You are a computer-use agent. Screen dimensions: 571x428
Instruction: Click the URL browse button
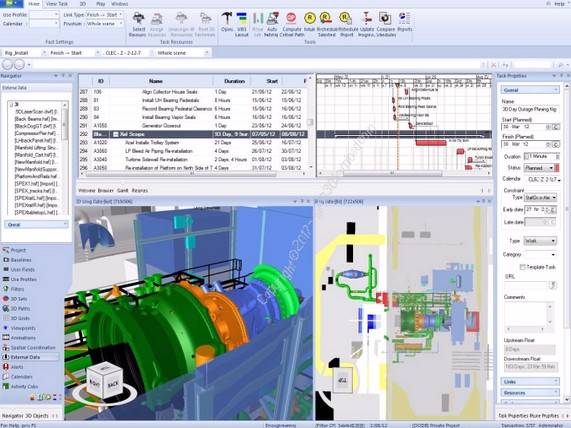click(553, 285)
